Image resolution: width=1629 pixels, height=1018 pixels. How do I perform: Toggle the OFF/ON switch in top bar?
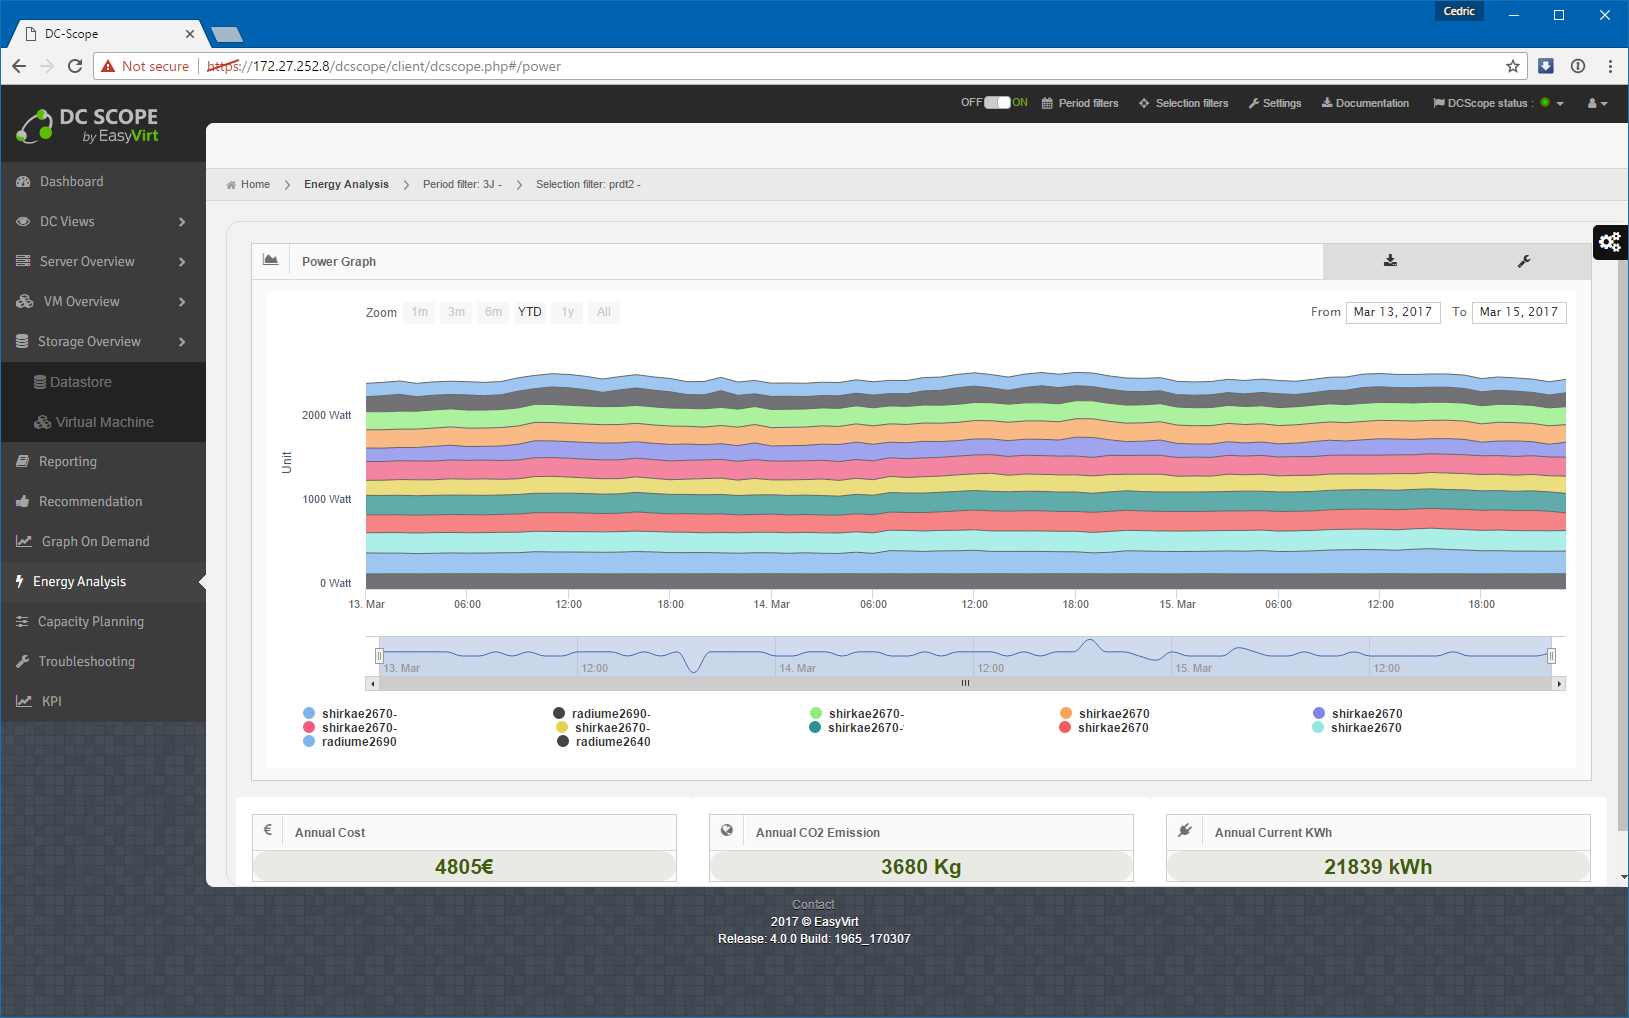coord(997,103)
